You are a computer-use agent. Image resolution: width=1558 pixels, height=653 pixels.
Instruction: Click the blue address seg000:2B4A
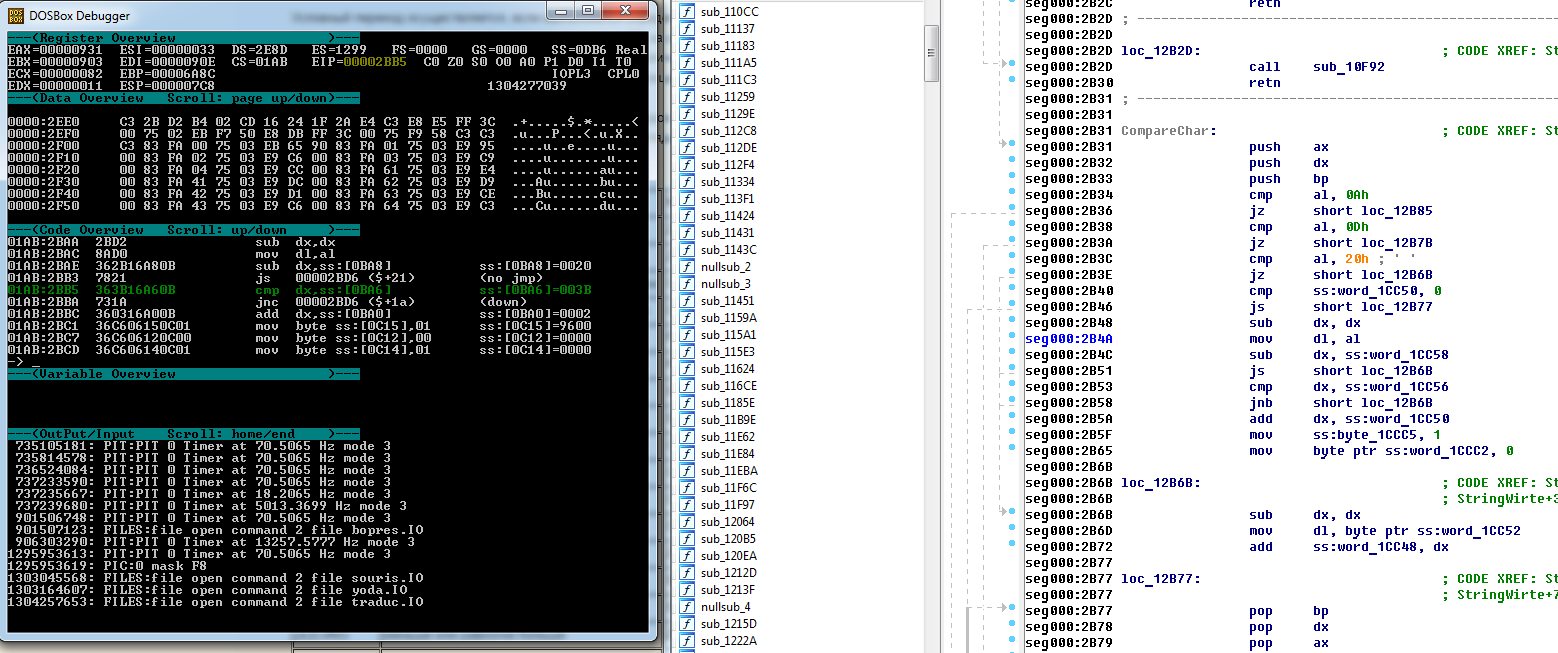click(x=1069, y=339)
